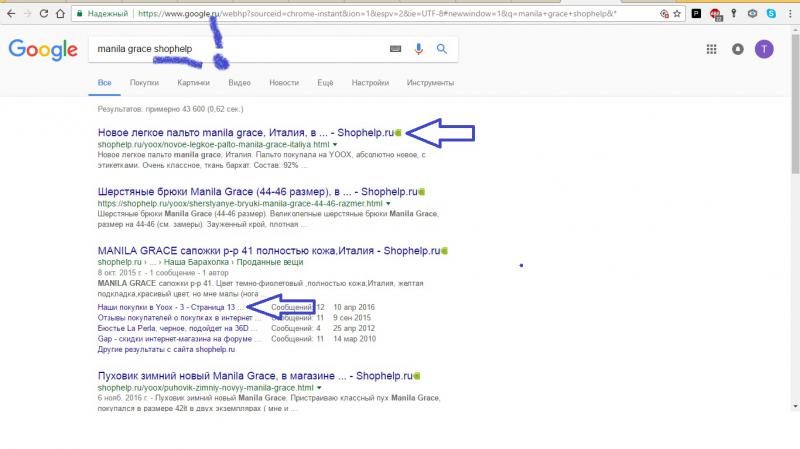The width and height of the screenshot is (800, 449).
Task: Select the Все search tab
Action: point(105,83)
